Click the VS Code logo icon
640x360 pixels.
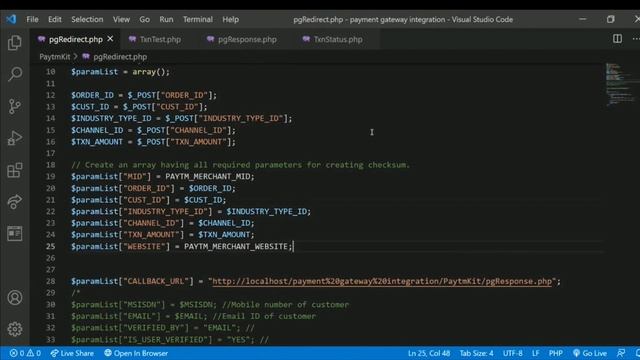(x=11, y=19)
